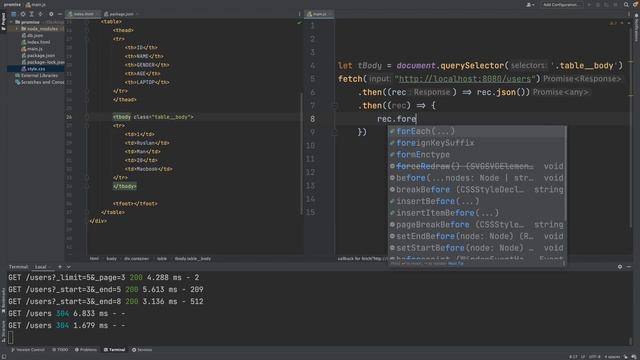
Task: Open Problems tool window
Action: click(x=86, y=350)
